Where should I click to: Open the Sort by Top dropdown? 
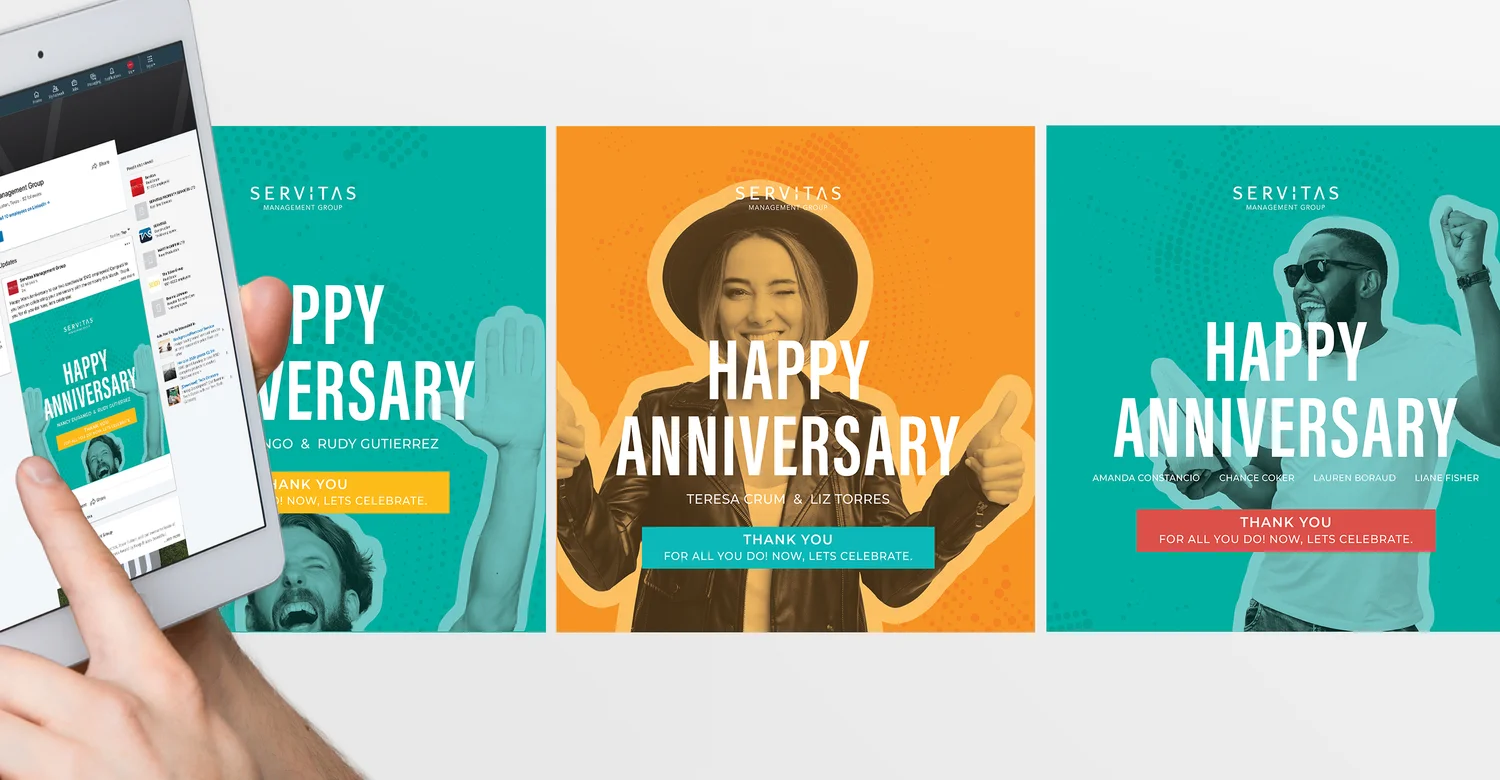(x=120, y=233)
